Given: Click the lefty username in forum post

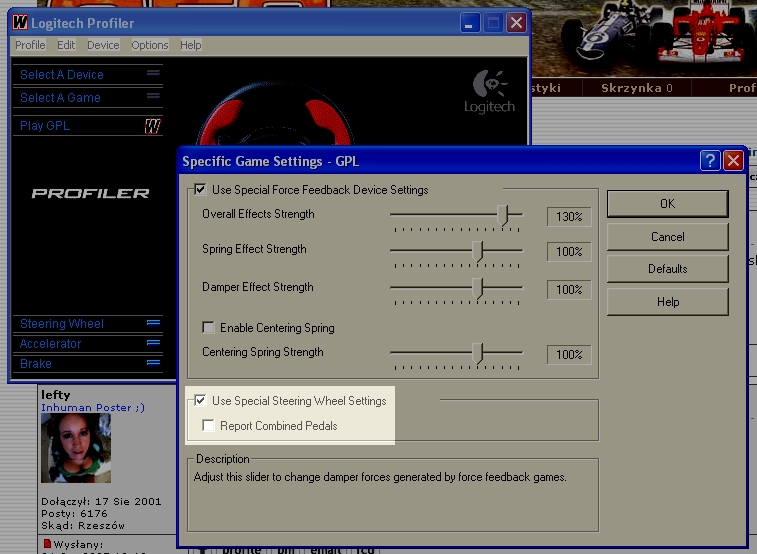Looking at the screenshot, I should point(56,395).
